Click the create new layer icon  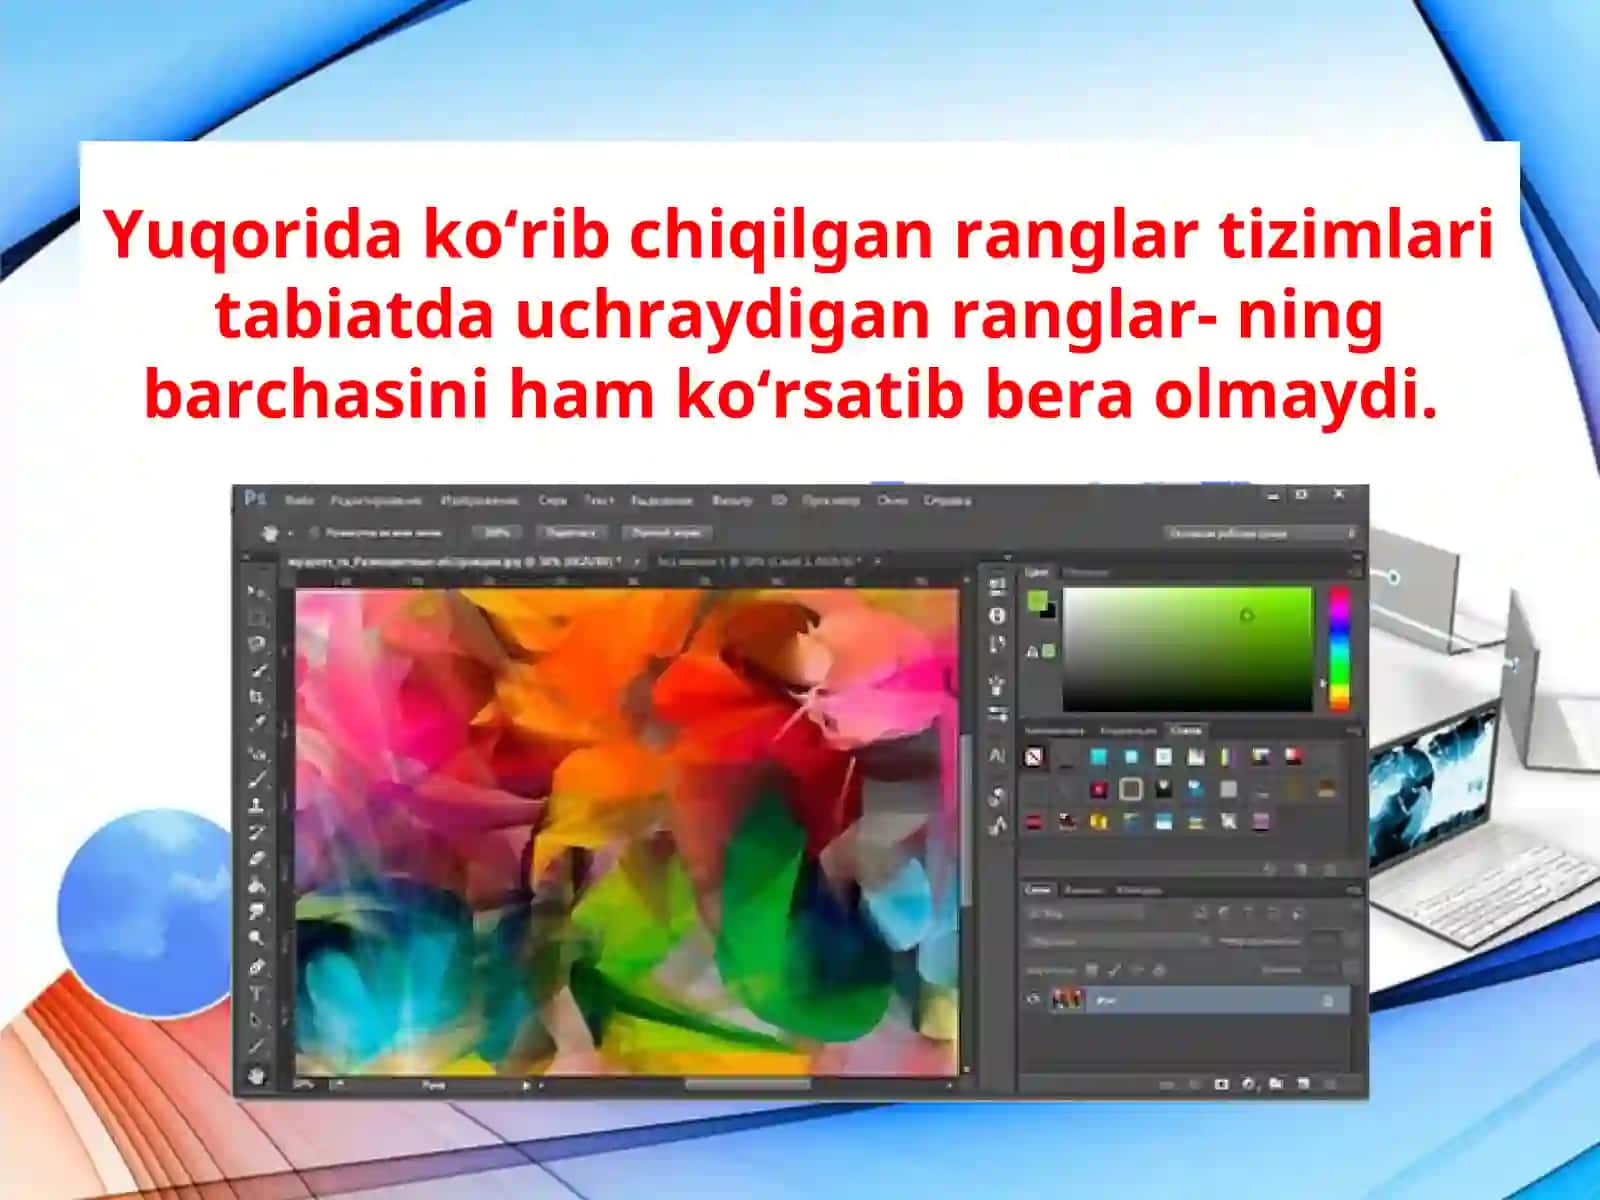tap(1303, 1084)
